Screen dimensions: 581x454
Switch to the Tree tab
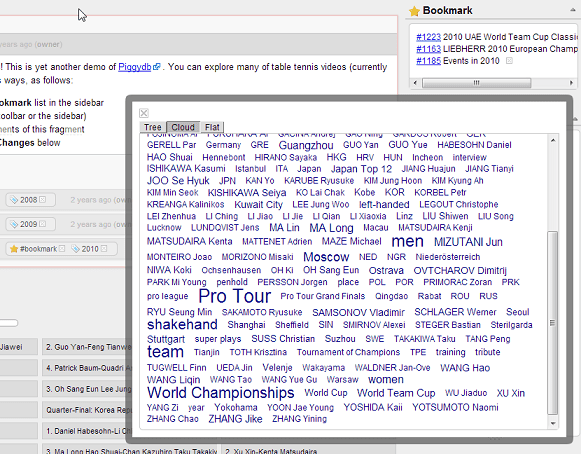[x=153, y=127]
